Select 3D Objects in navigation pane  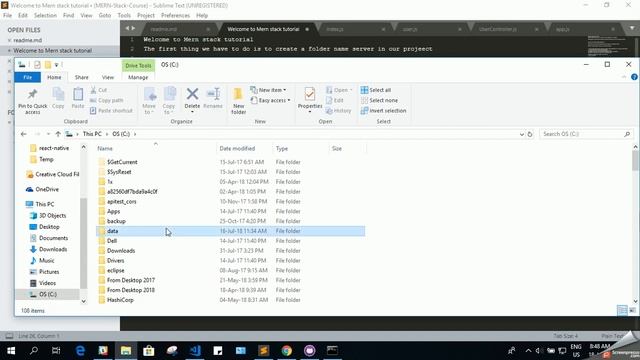(x=52, y=216)
